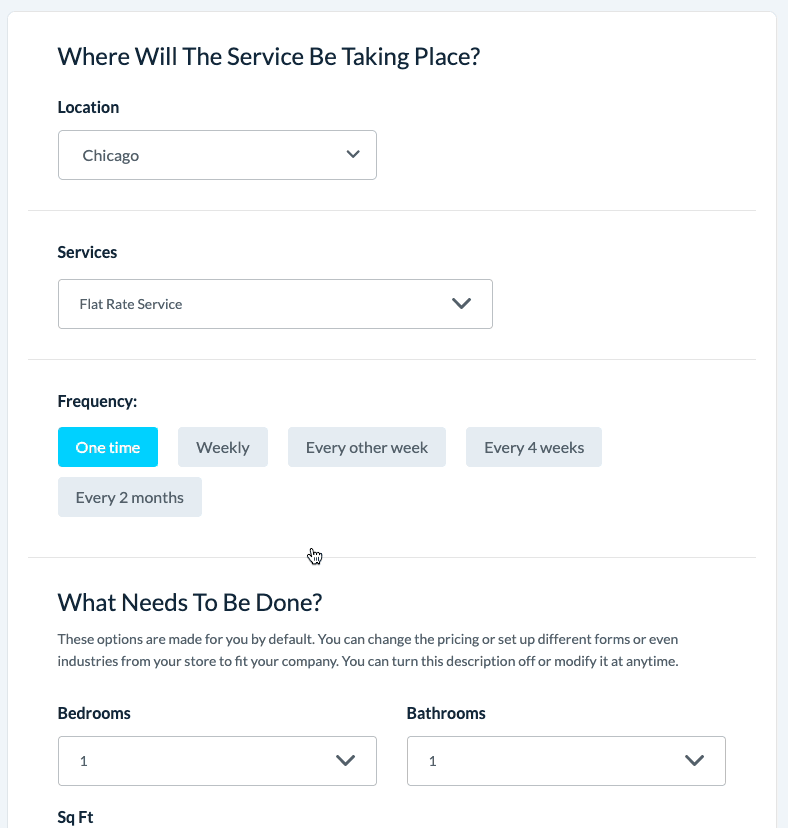Click the default options description paragraph
The image size is (788, 828).
coord(368,650)
